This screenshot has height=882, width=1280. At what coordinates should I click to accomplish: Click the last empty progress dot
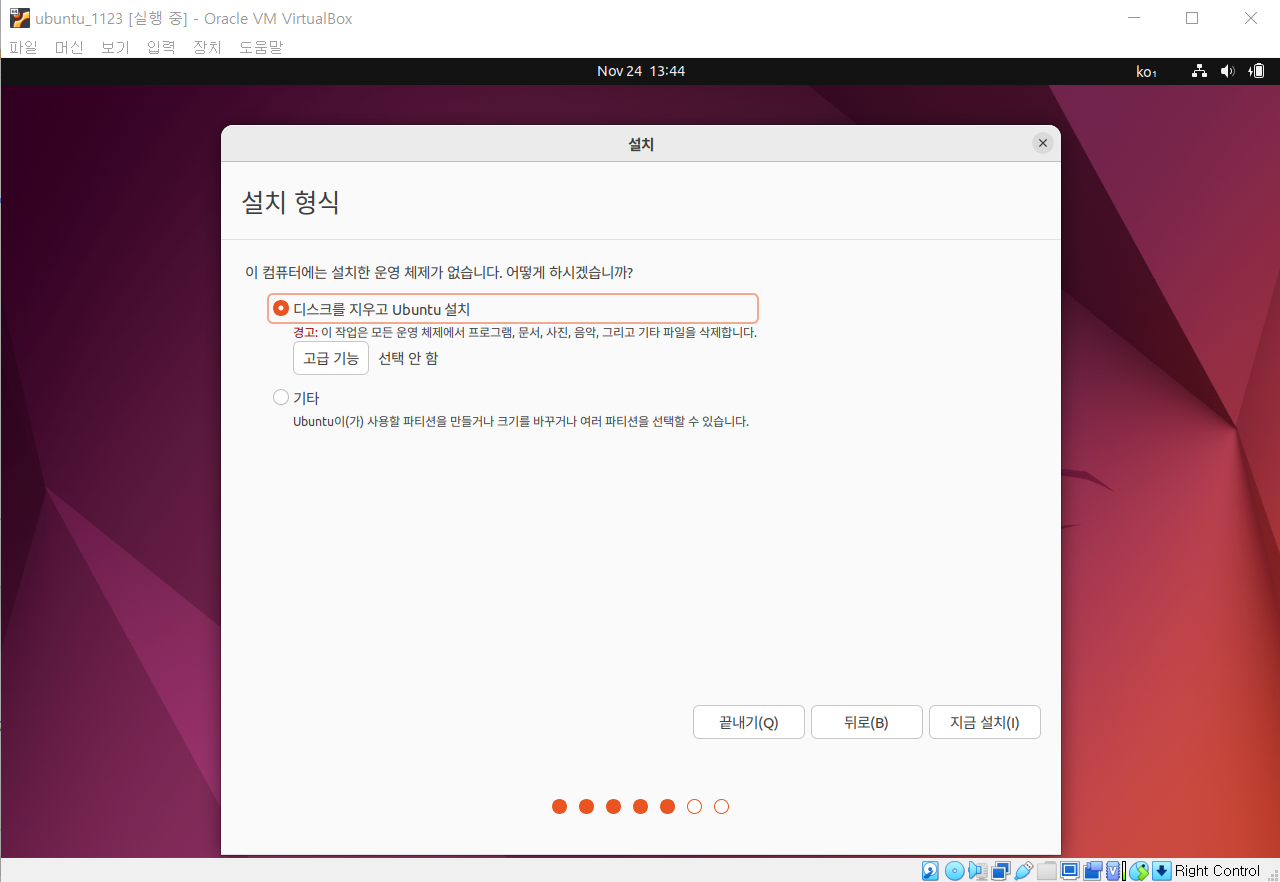click(x=721, y=806)
